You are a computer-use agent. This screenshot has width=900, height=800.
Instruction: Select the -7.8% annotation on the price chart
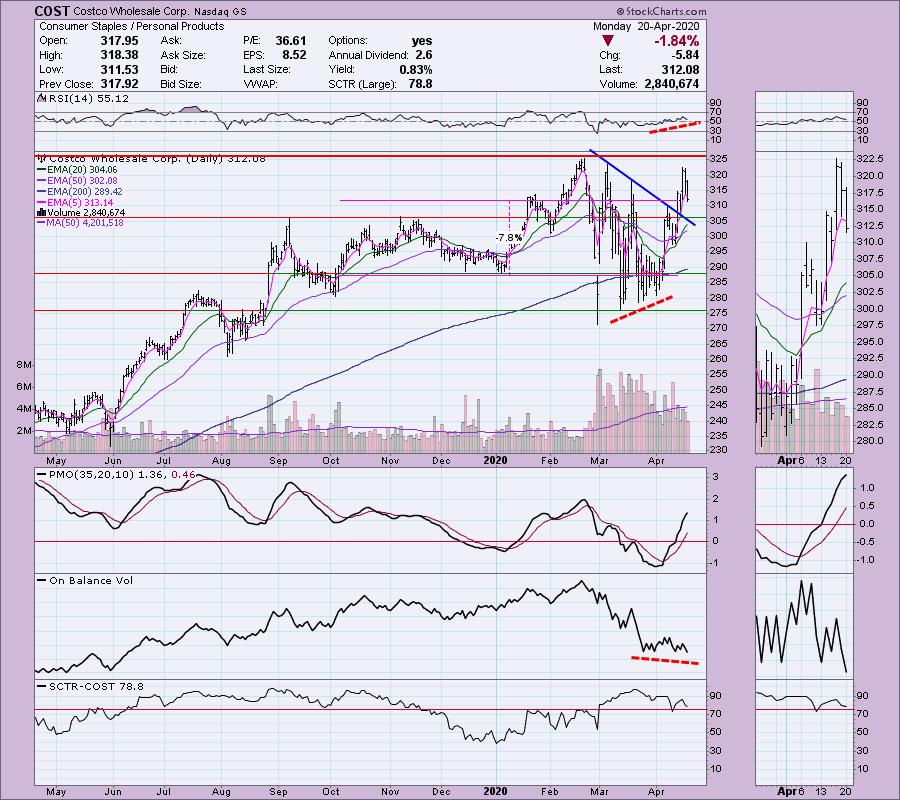point(509,238)
